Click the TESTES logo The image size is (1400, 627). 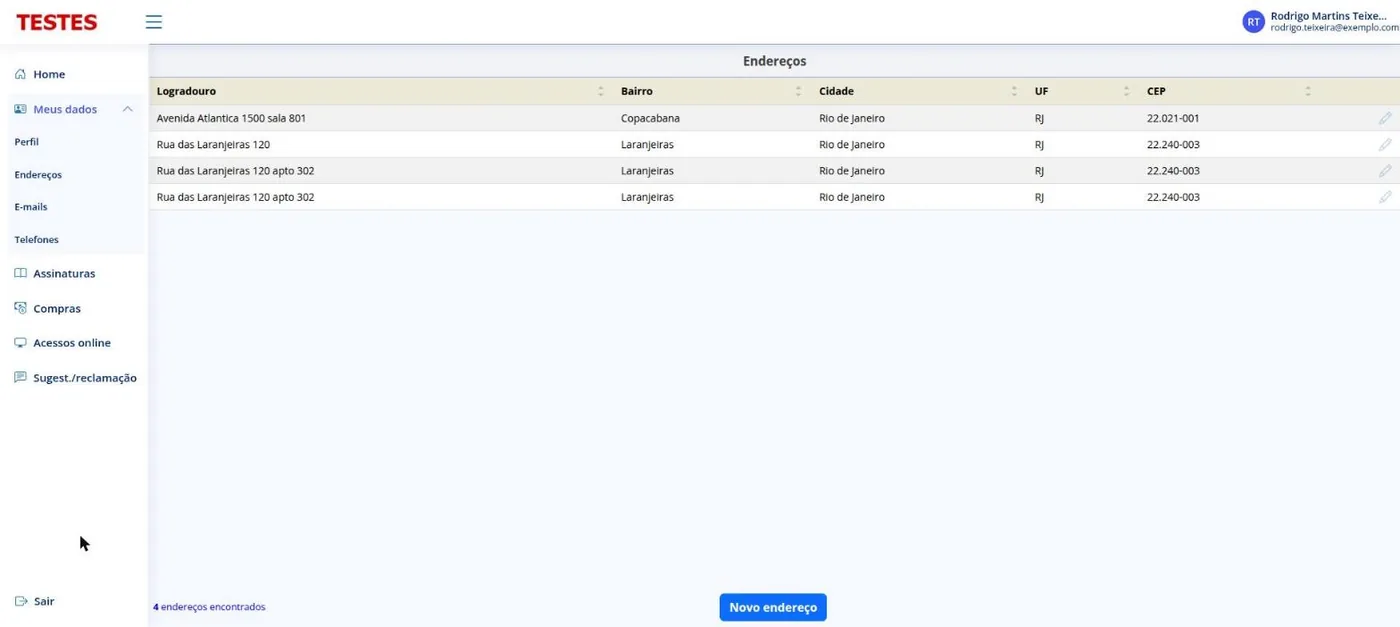click(57, 22)
